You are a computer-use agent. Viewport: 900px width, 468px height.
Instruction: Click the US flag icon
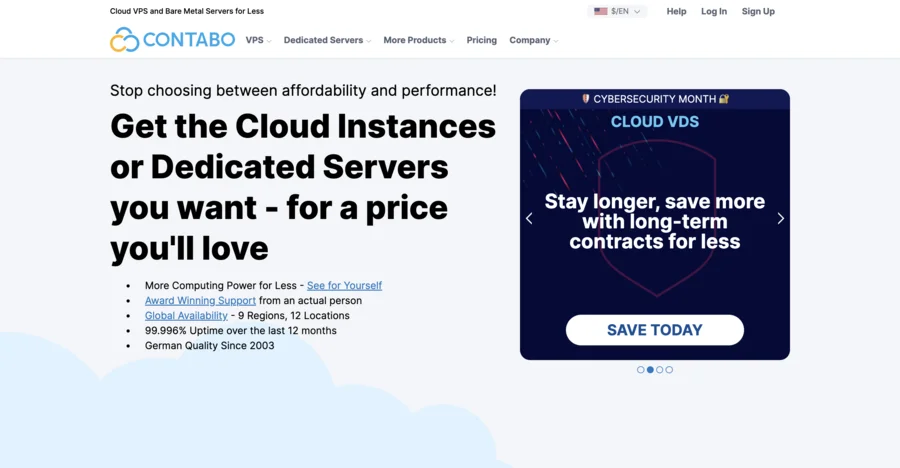[600, 11]
